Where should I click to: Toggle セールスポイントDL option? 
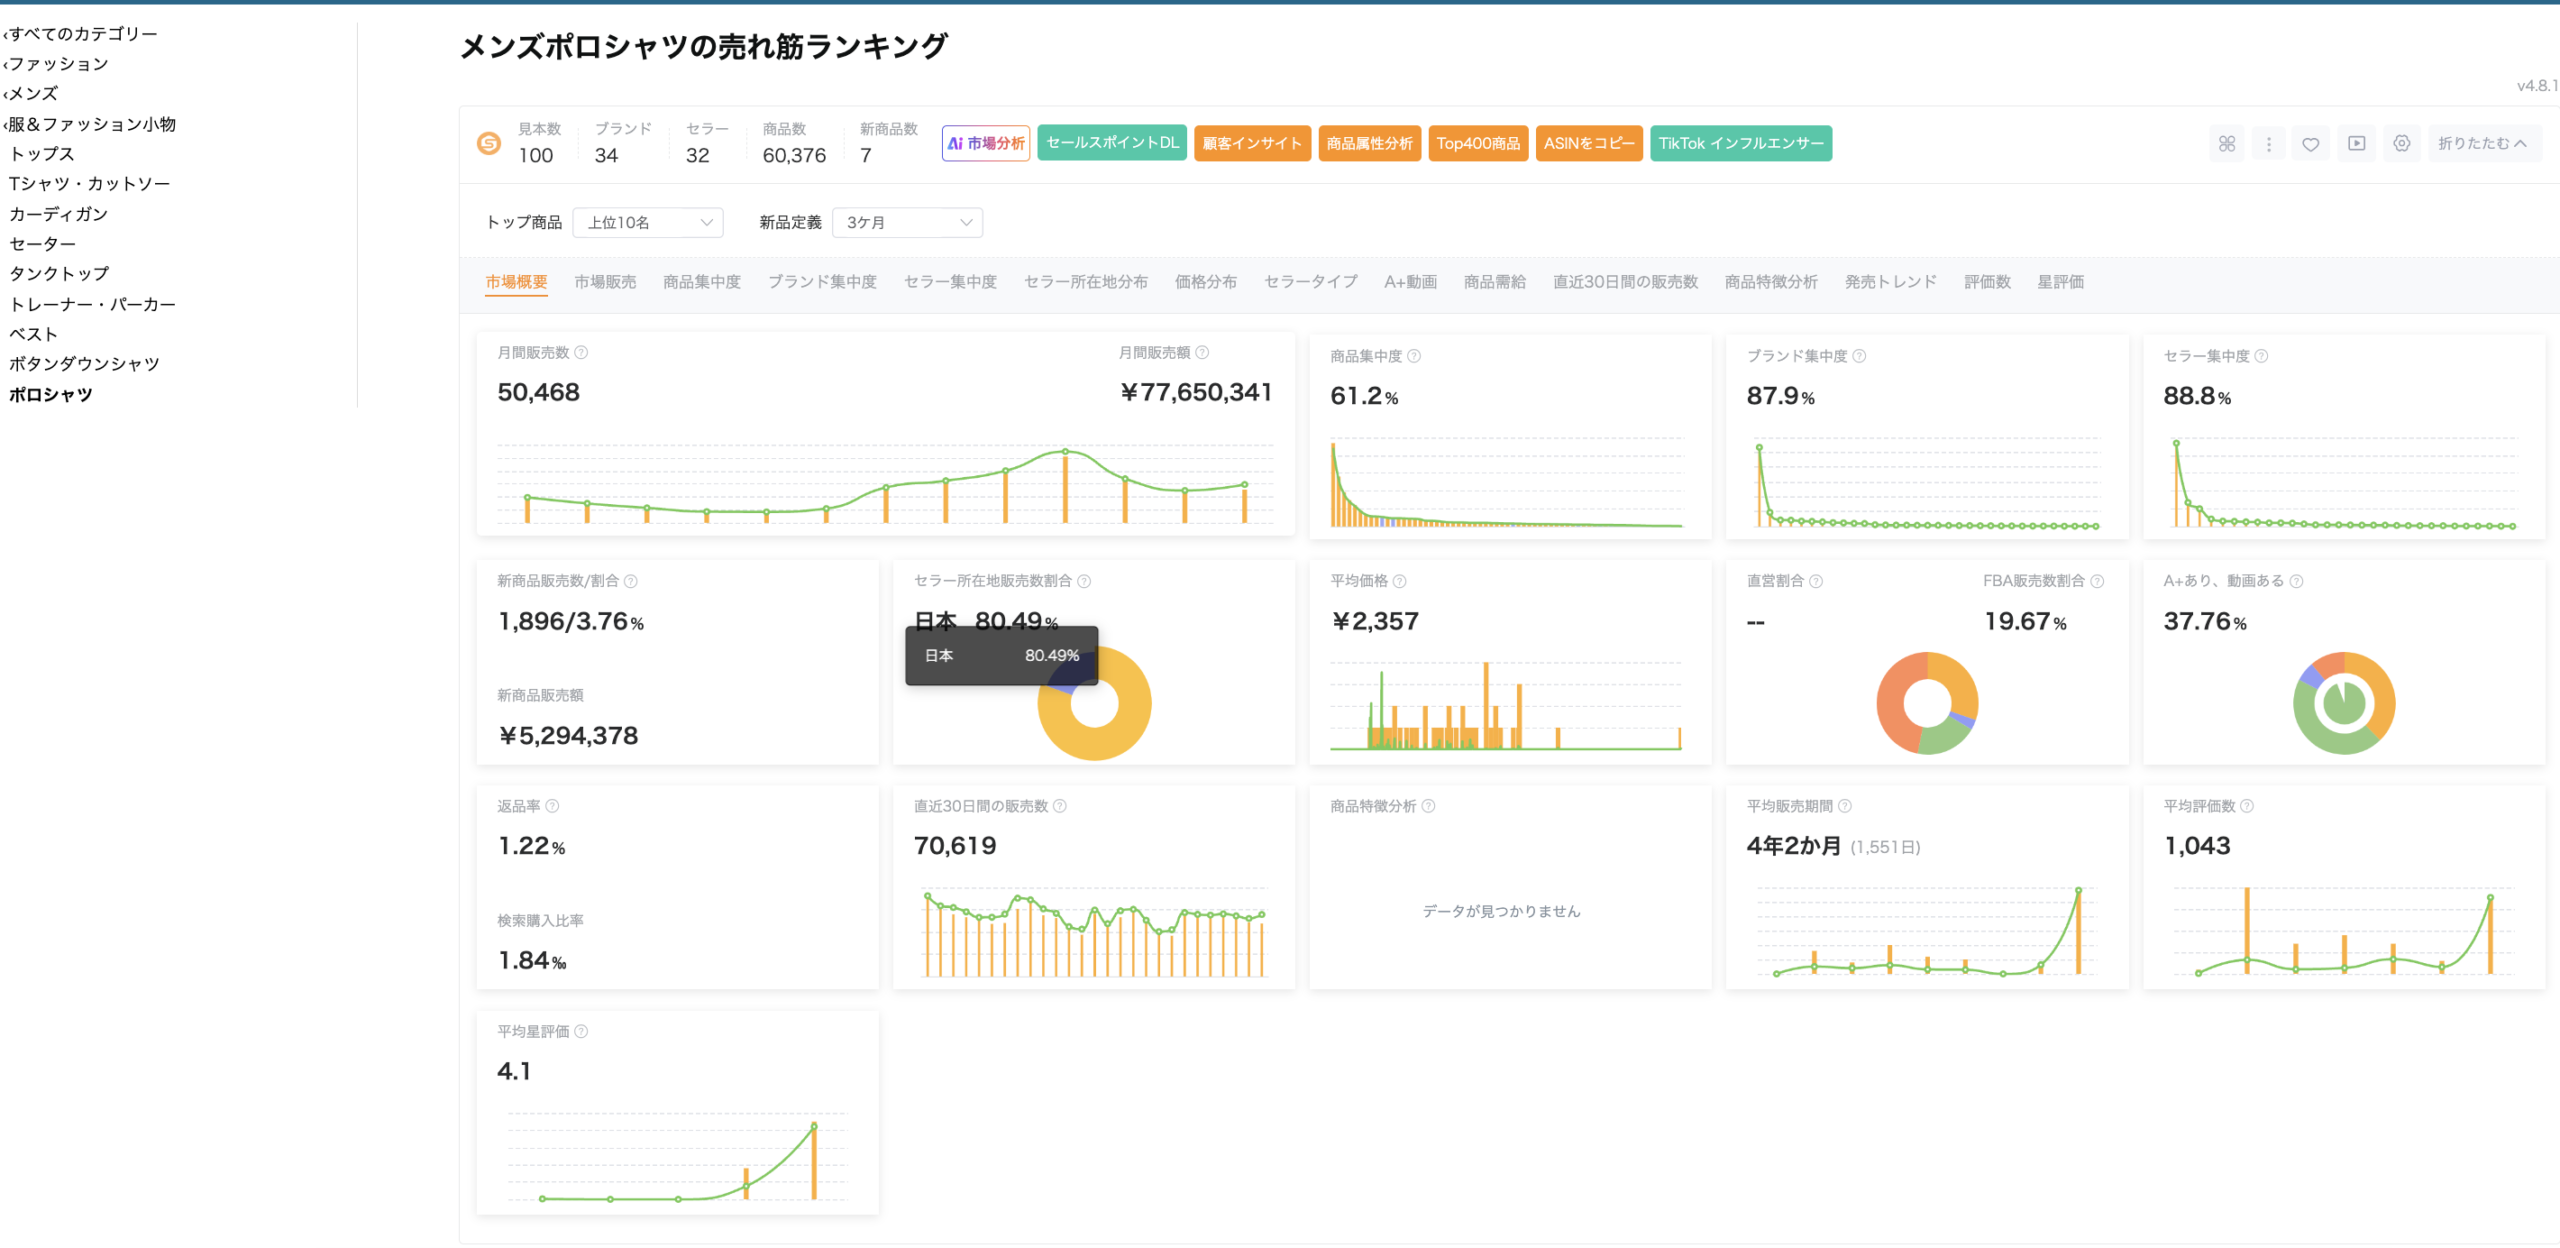(x=1112, y=143)
